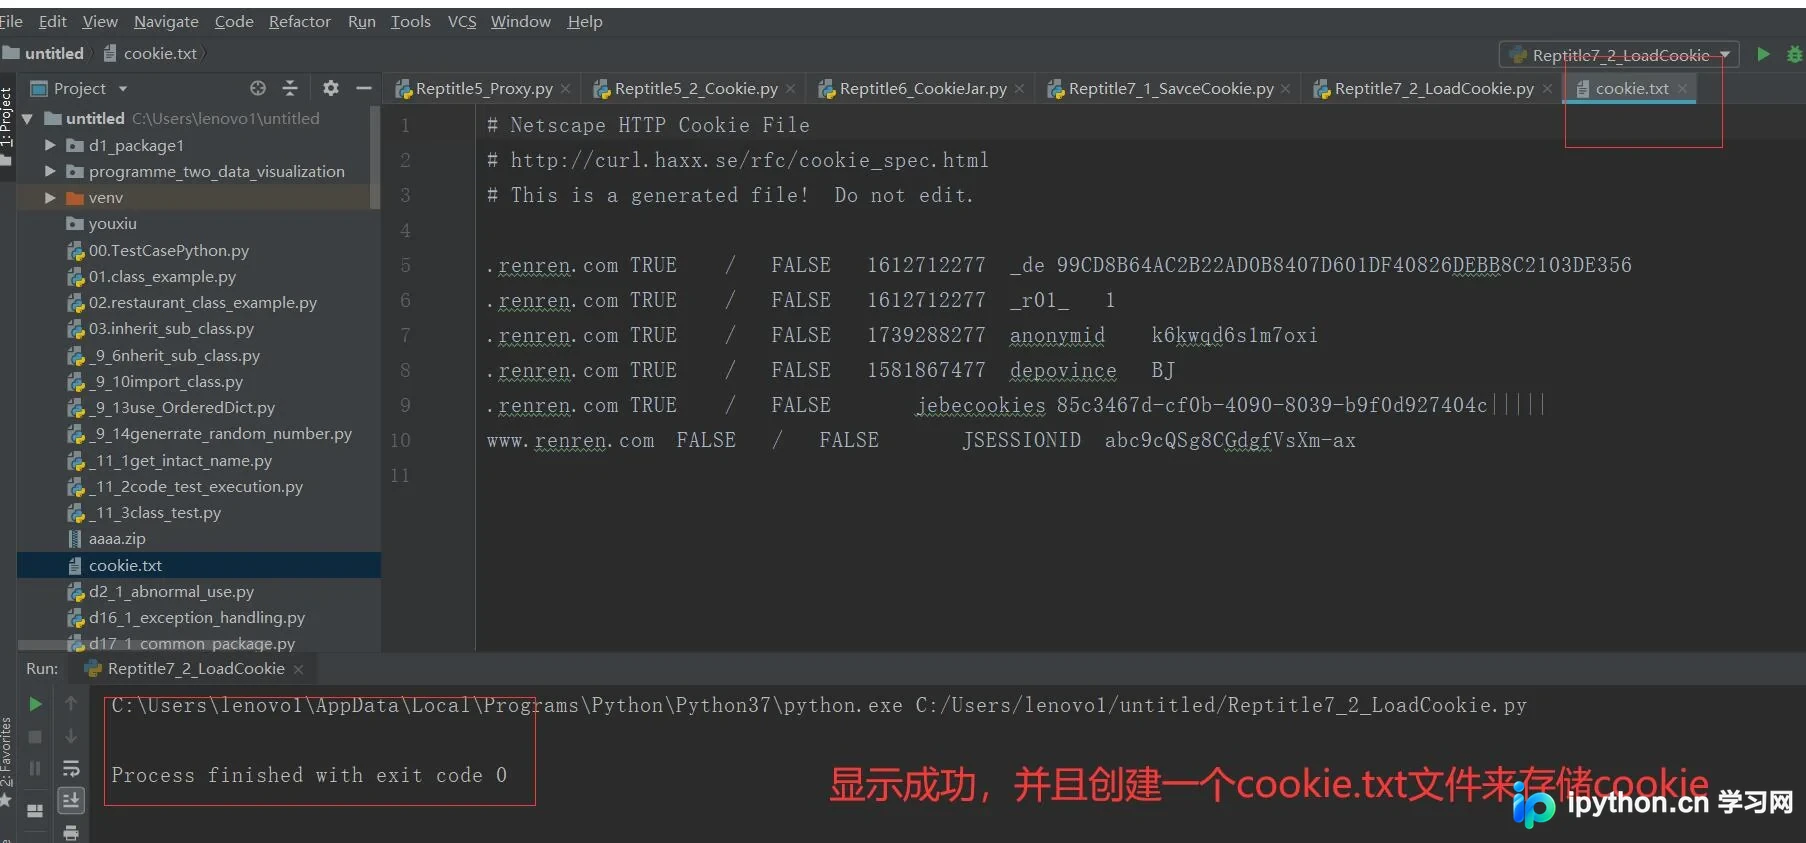1806x843 pixels.
Task: Close the Reptitle7_1_SavceCookie.py tab
Action: point(1285,89)
